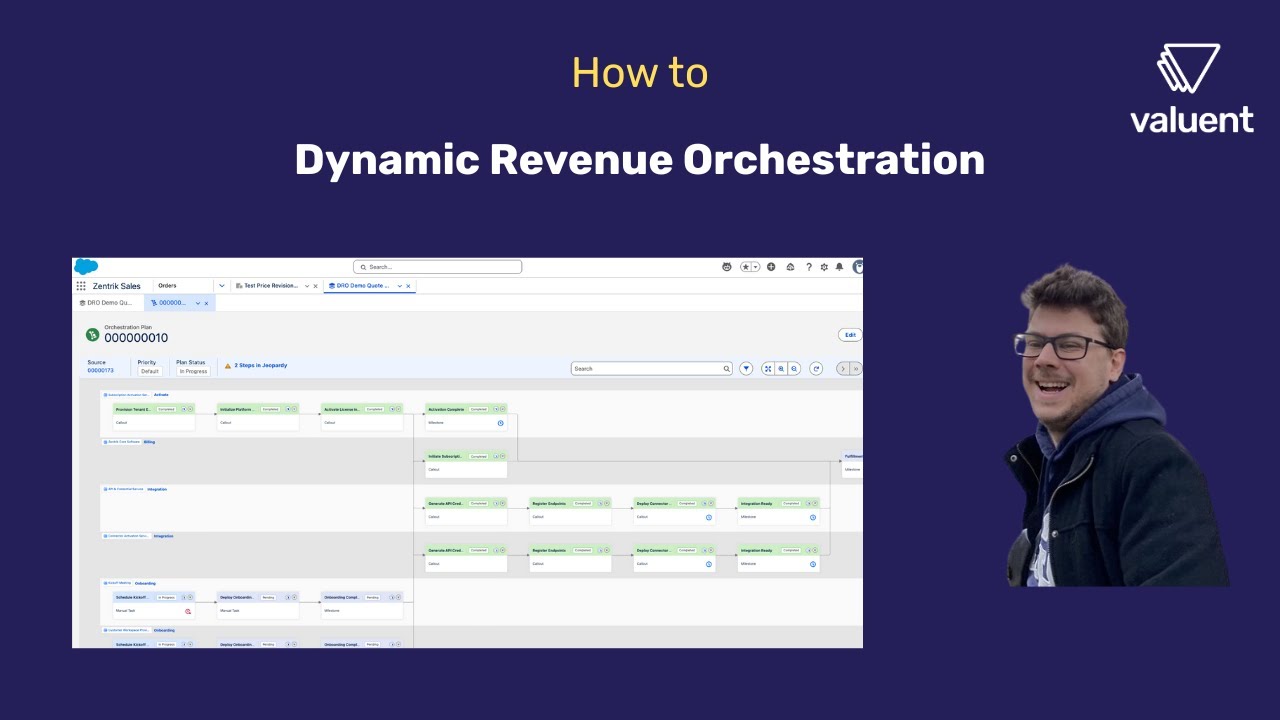Open the user profile avatar
Image resolution: width=1280 pixels, height=720 pixels.
click(x=857, y=267)
